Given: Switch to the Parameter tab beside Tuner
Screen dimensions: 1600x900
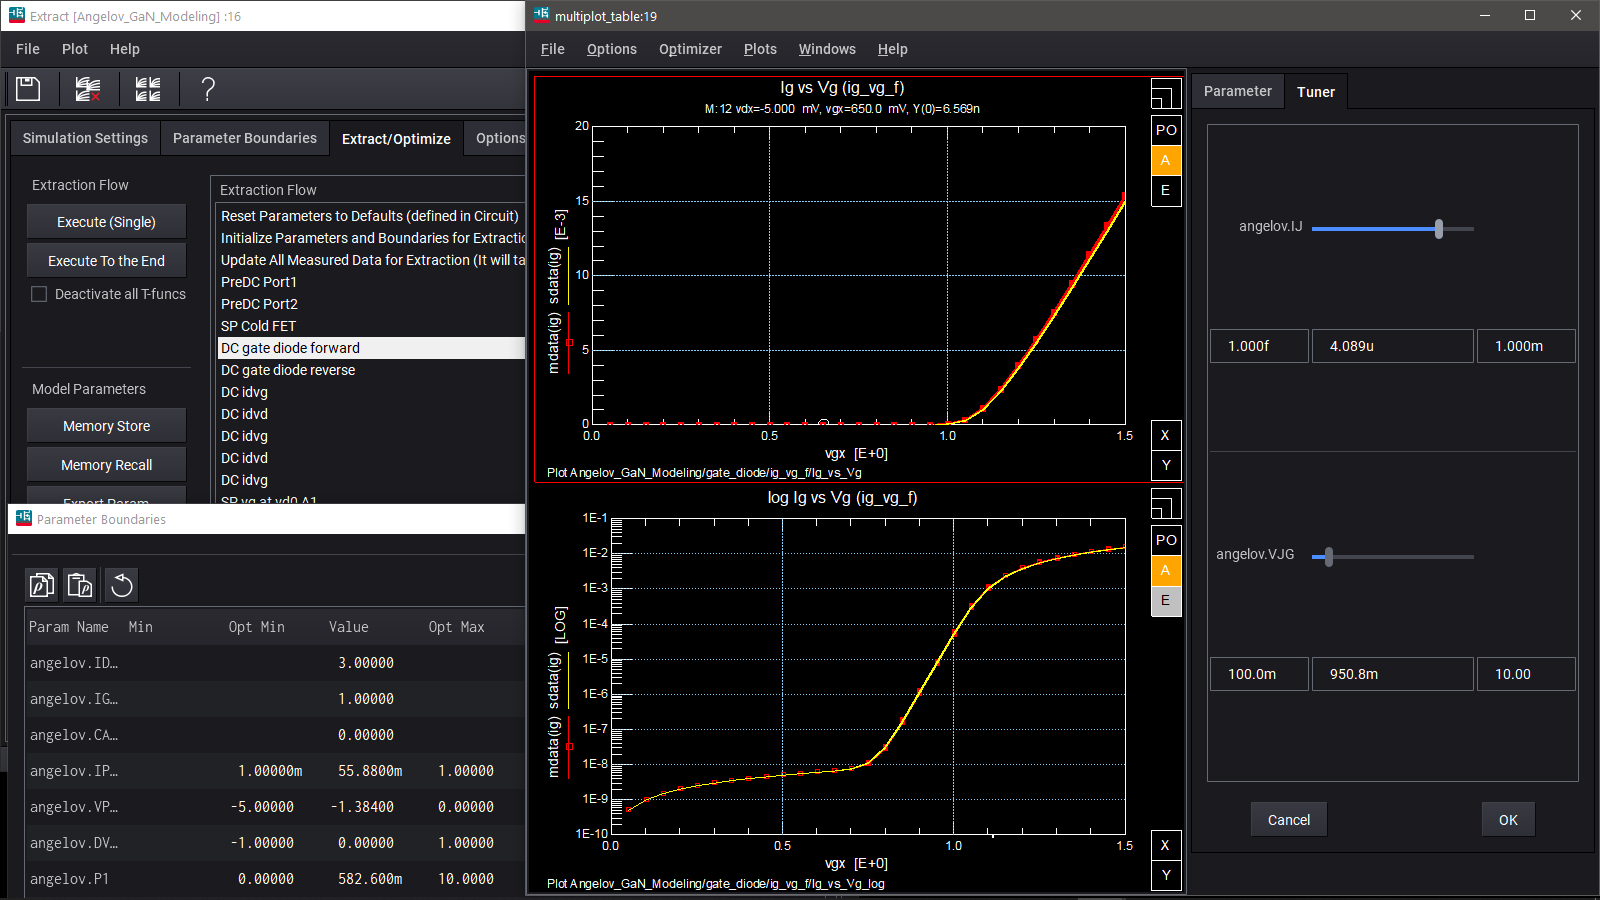Looking at the screenshot, I should (x=1237, y=91).
